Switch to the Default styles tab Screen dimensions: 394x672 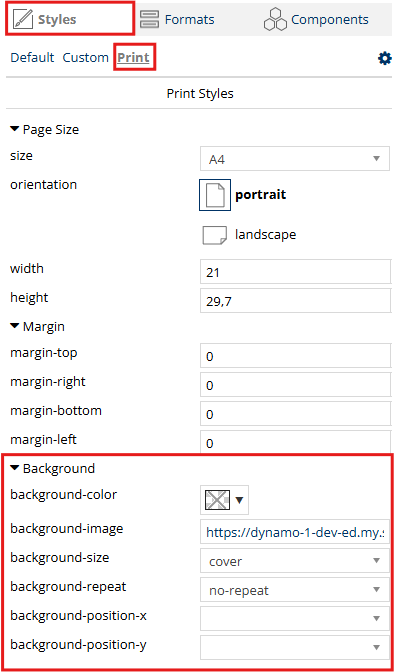(x=32, y=57)
